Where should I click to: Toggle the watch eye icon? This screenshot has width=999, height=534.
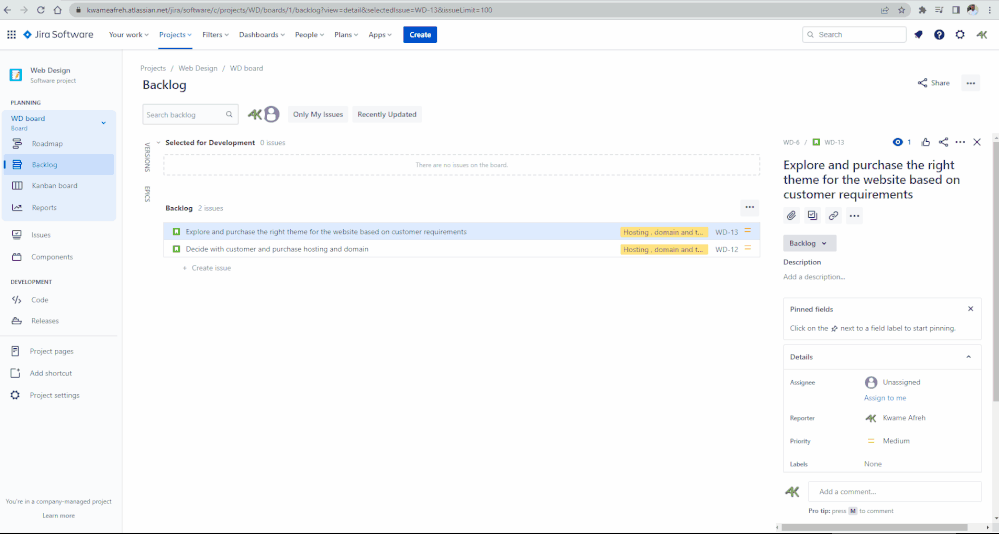click(x=898, y=142)
